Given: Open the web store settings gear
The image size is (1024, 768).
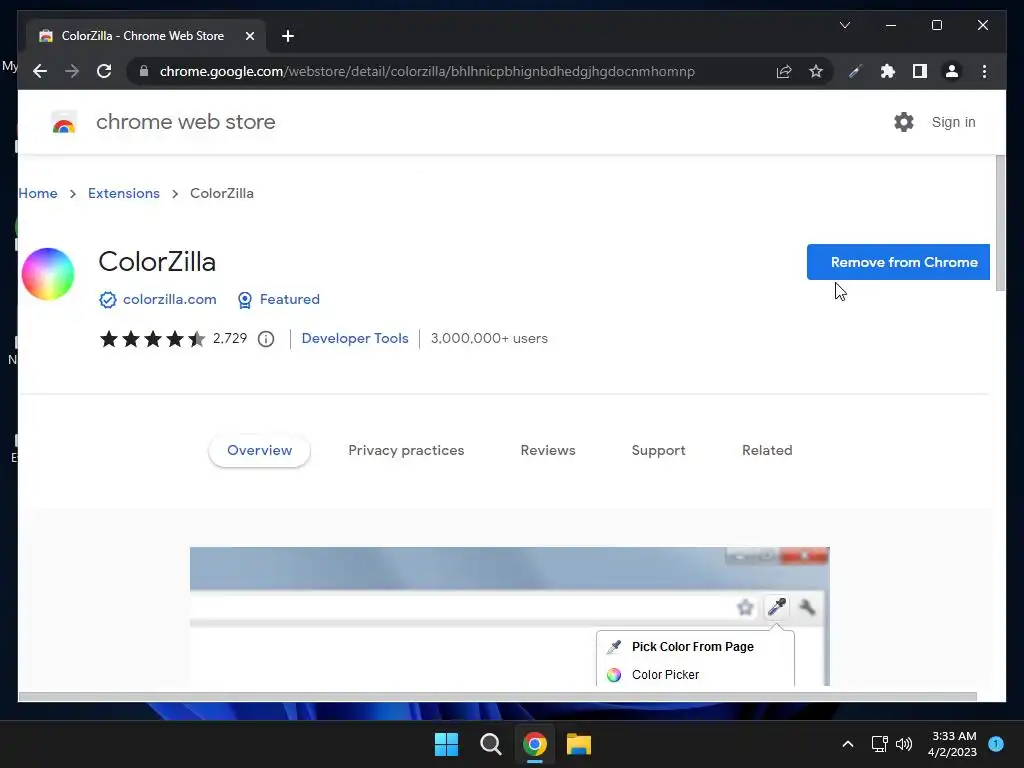Looking at the screenshot, I should coord(903,122).
